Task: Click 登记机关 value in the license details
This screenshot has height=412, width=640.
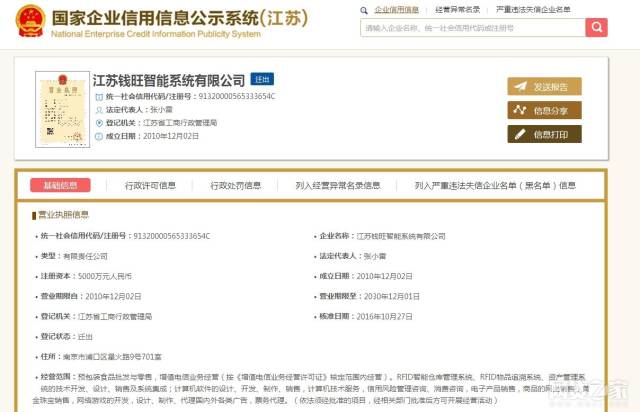Action: (115, 316)
